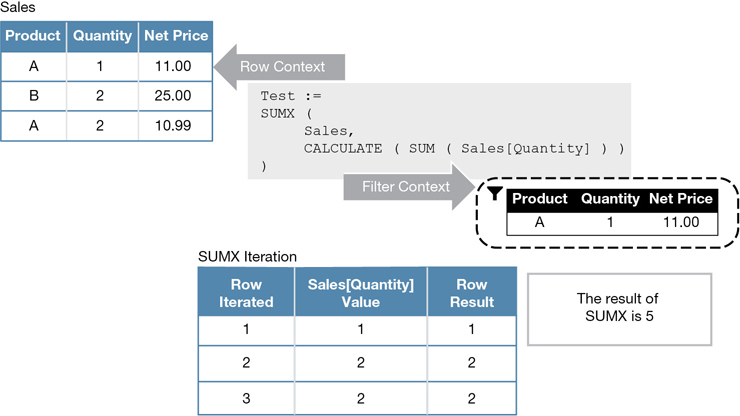The image size is (740, 416).
Task: Select Quantity header in black filter table
Action: pyautogui.click(x=610, y=199)
